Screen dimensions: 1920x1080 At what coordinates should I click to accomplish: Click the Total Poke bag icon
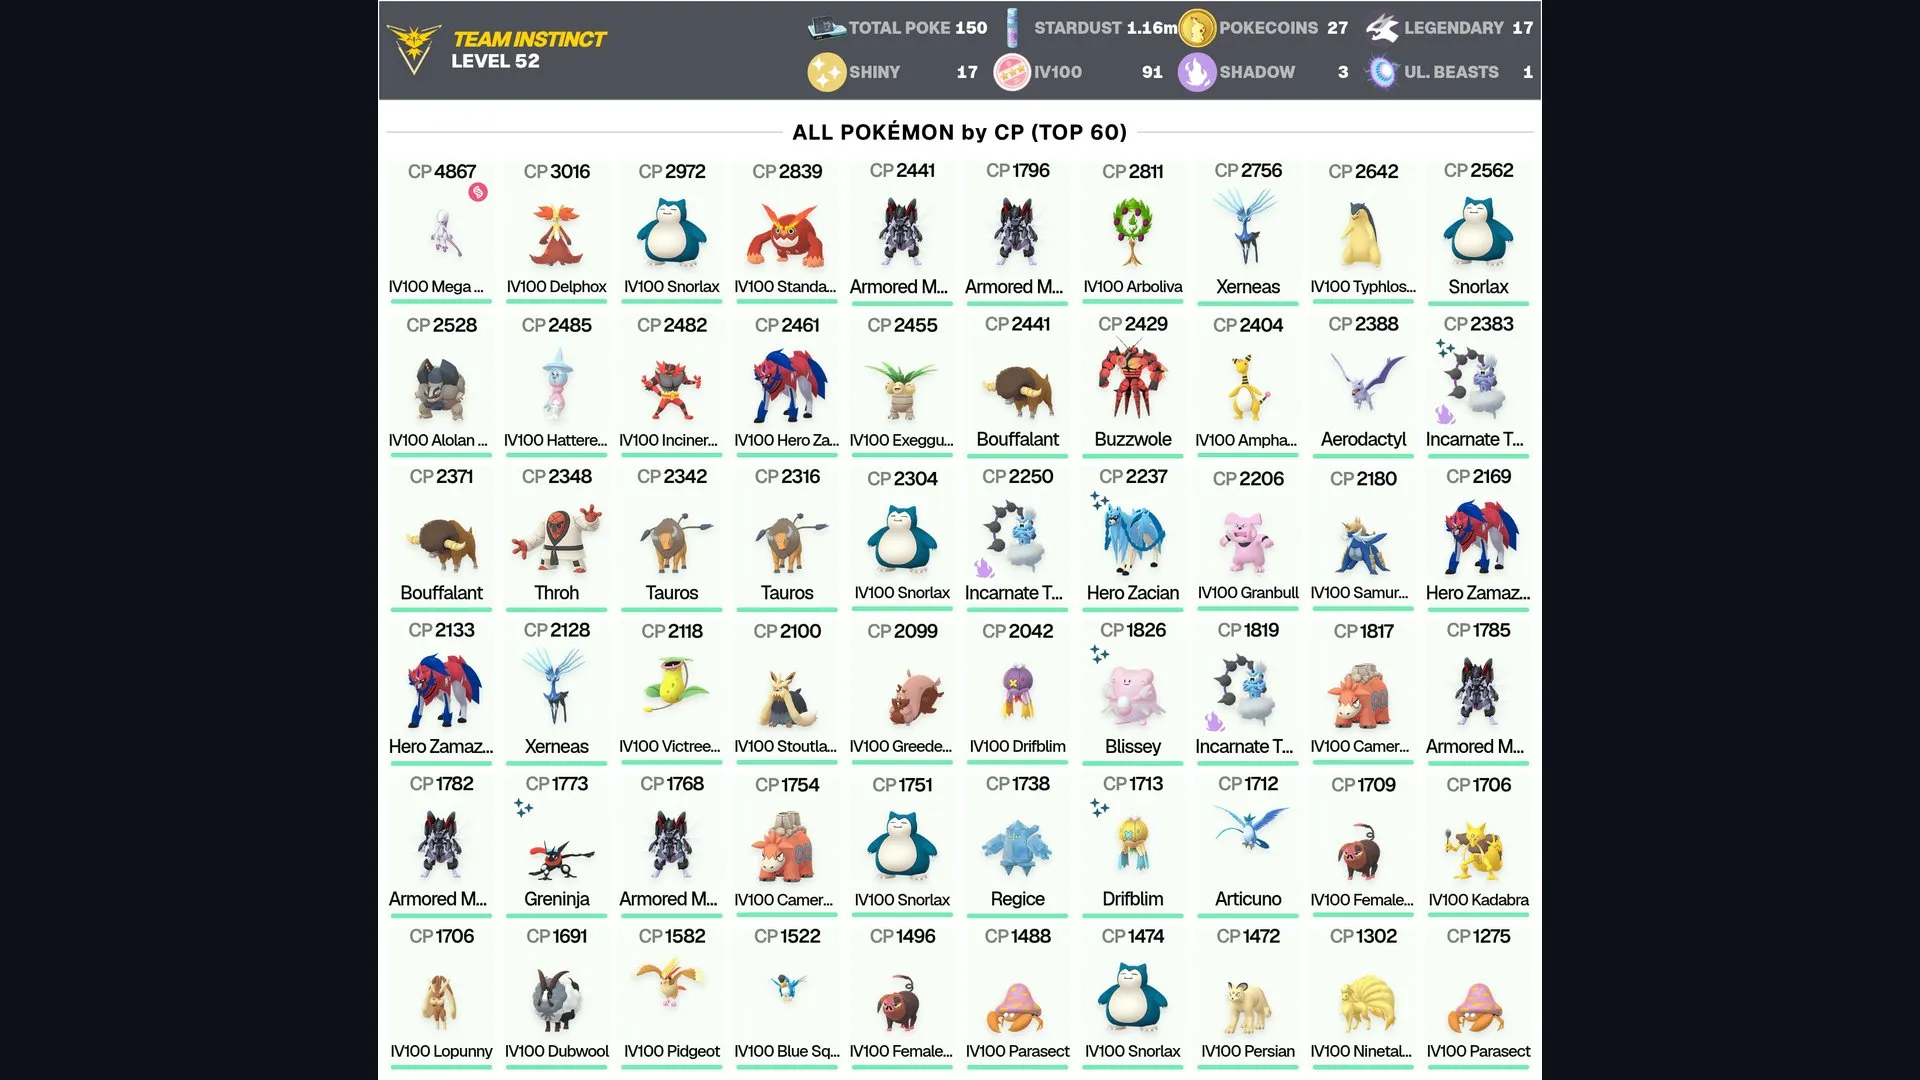coord(826,28)
